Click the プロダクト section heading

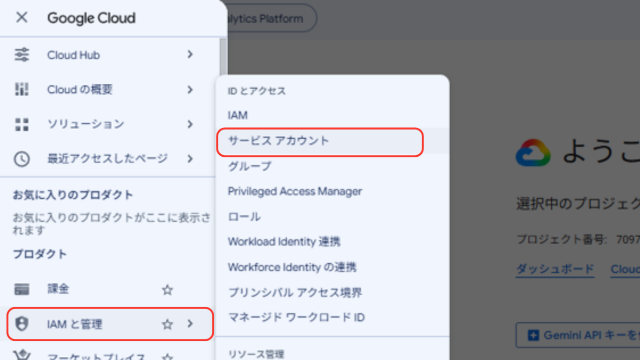[40, 254]
